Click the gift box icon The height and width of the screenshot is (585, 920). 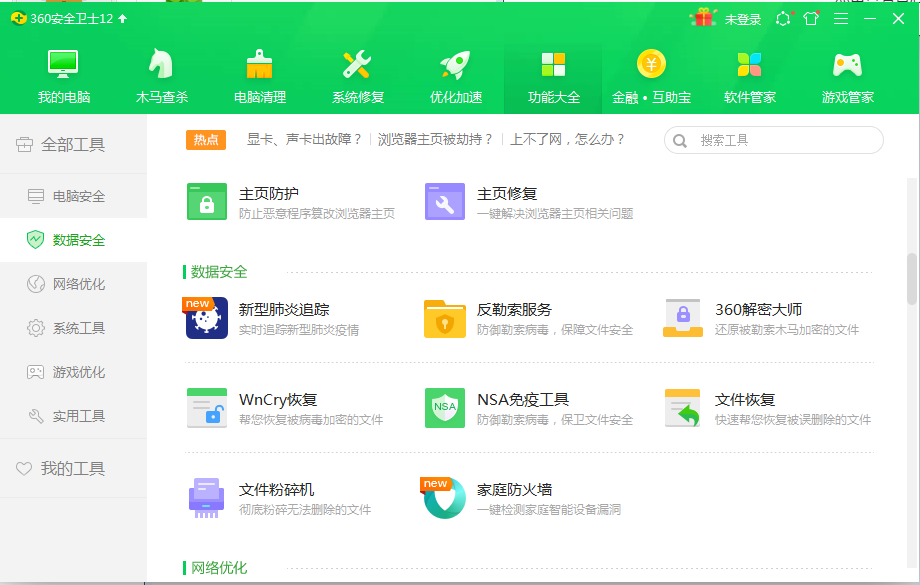[703, 18]
